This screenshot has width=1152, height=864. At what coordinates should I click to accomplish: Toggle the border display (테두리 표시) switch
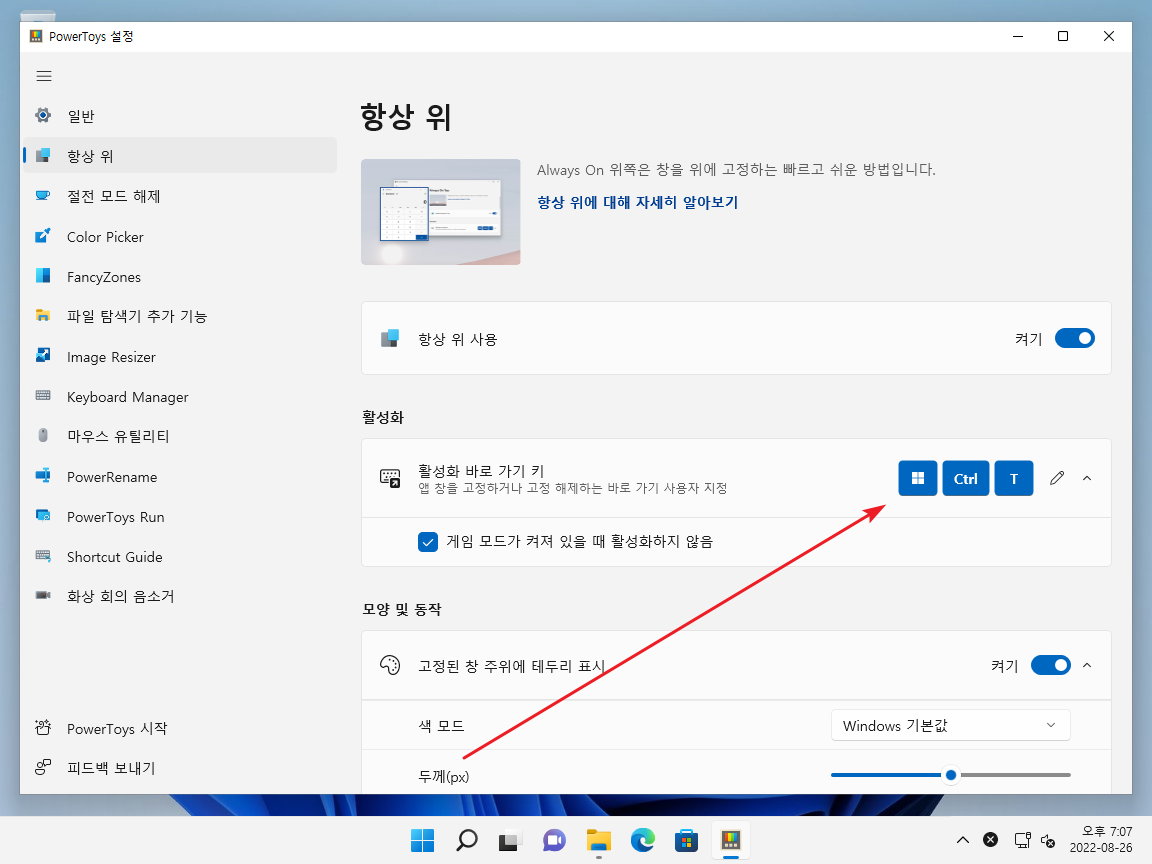point(1051,665)
